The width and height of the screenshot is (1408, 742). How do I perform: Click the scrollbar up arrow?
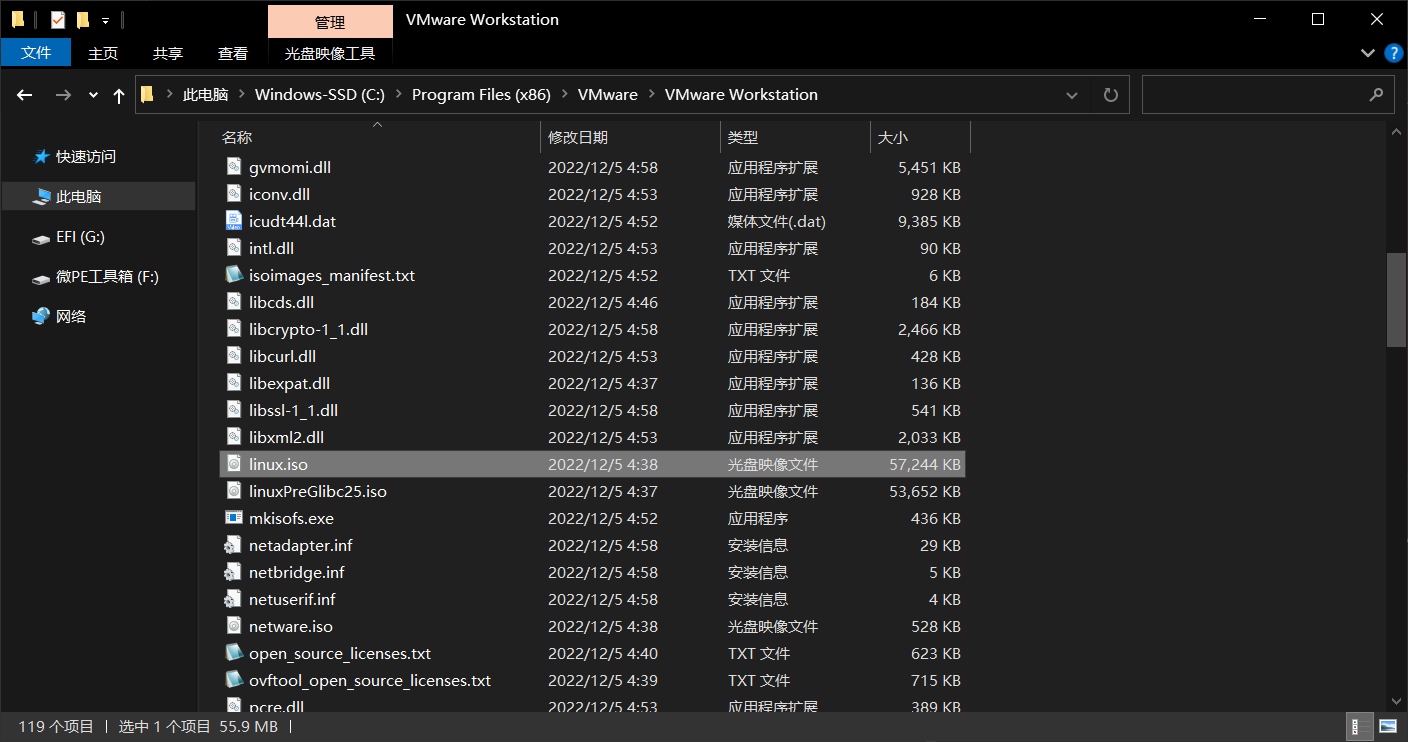(x=1396, y=133)
